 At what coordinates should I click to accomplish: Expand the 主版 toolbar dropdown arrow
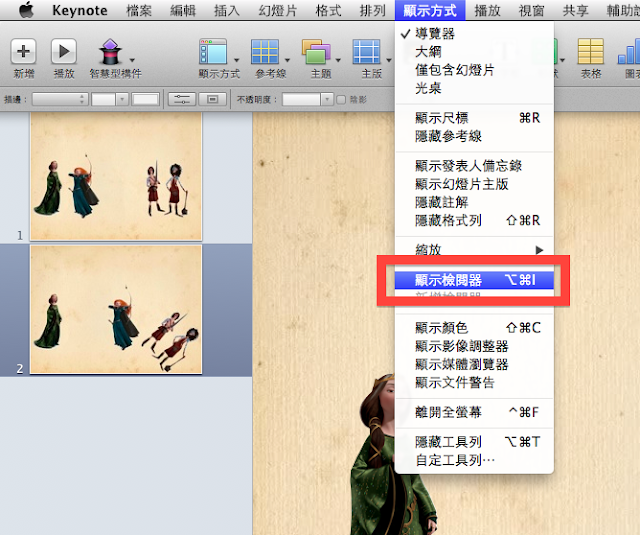[x=389, y=60]
